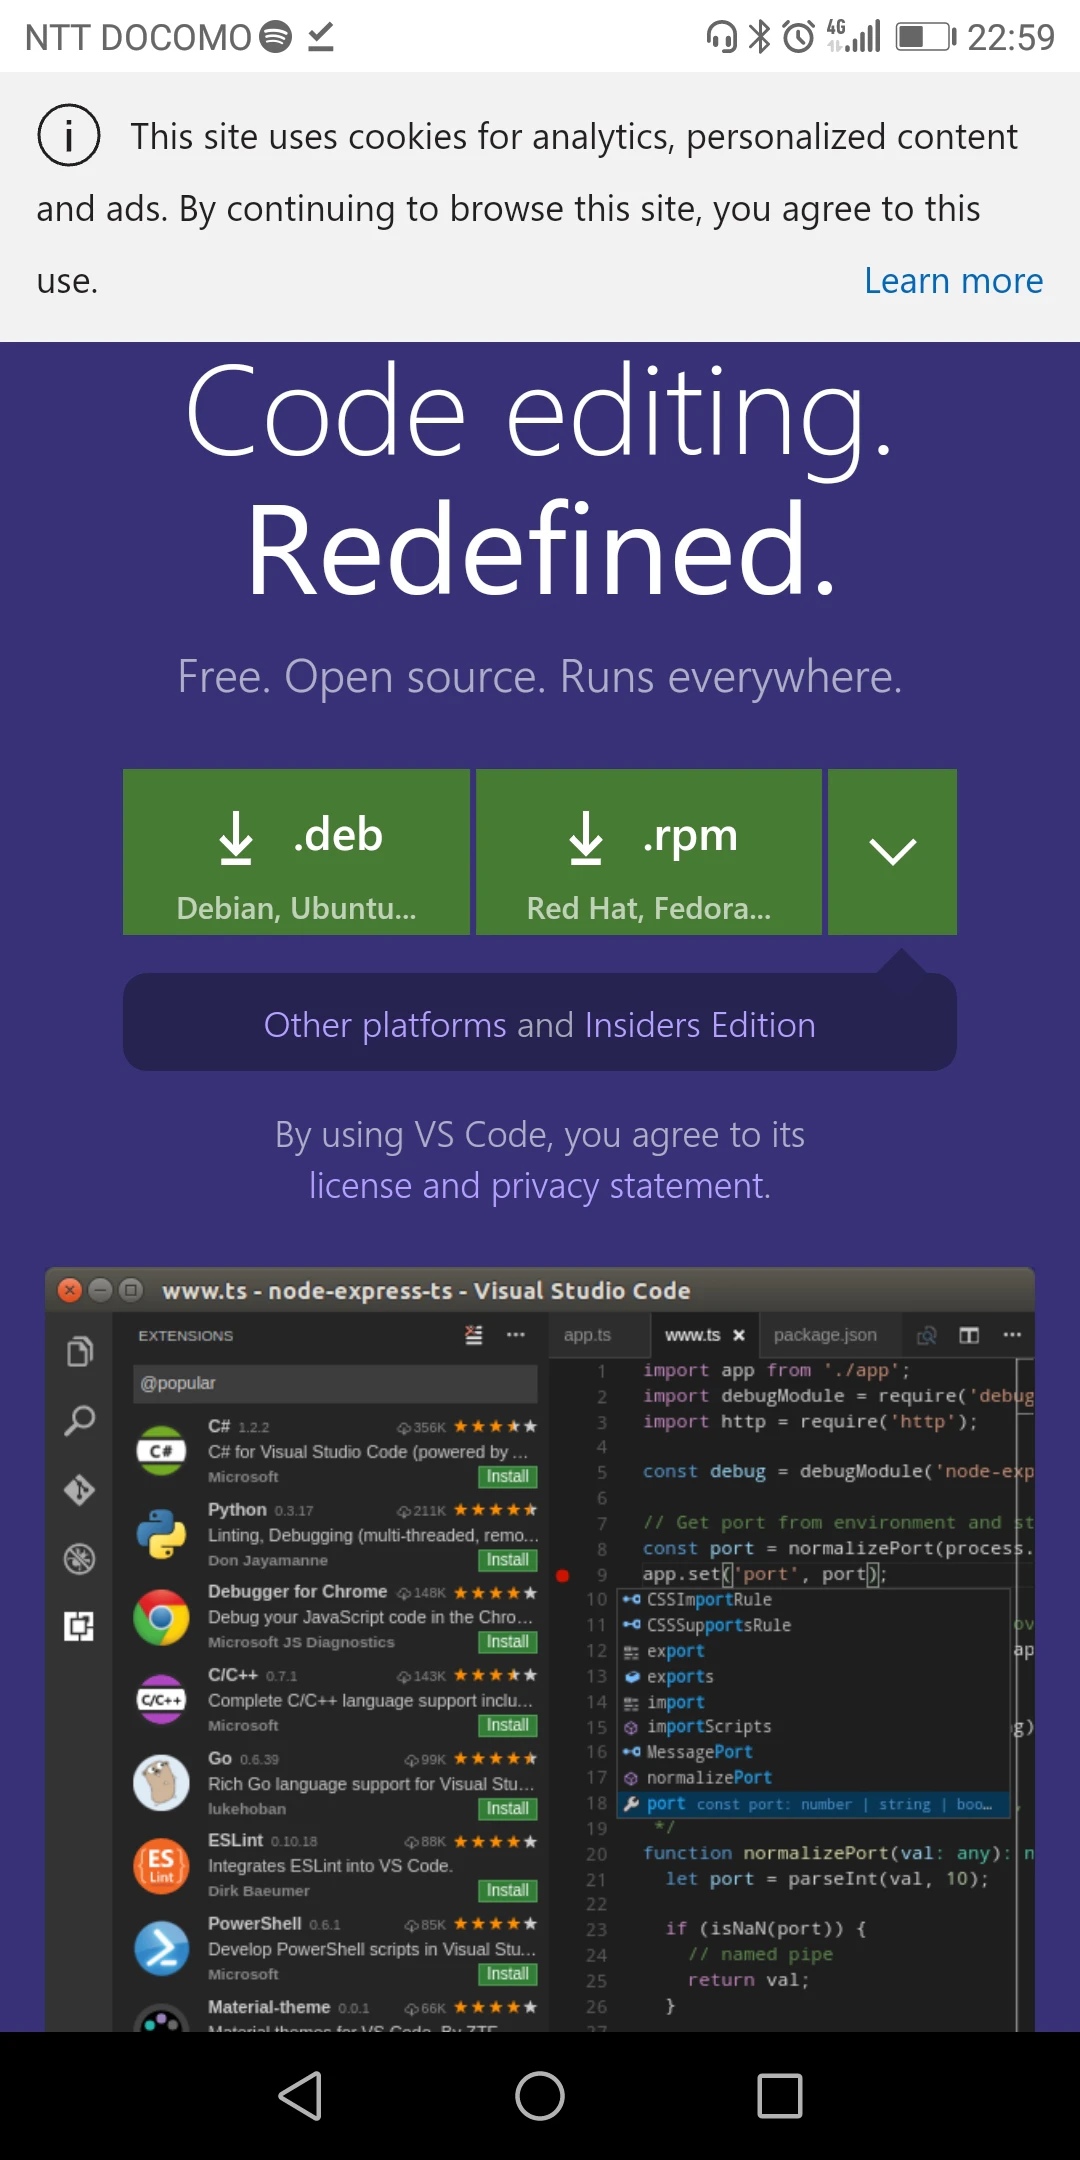Install the ESLint extension
This screenshot has width=1080, height=2160.
pyautogui.click(x=508, y=1890)
